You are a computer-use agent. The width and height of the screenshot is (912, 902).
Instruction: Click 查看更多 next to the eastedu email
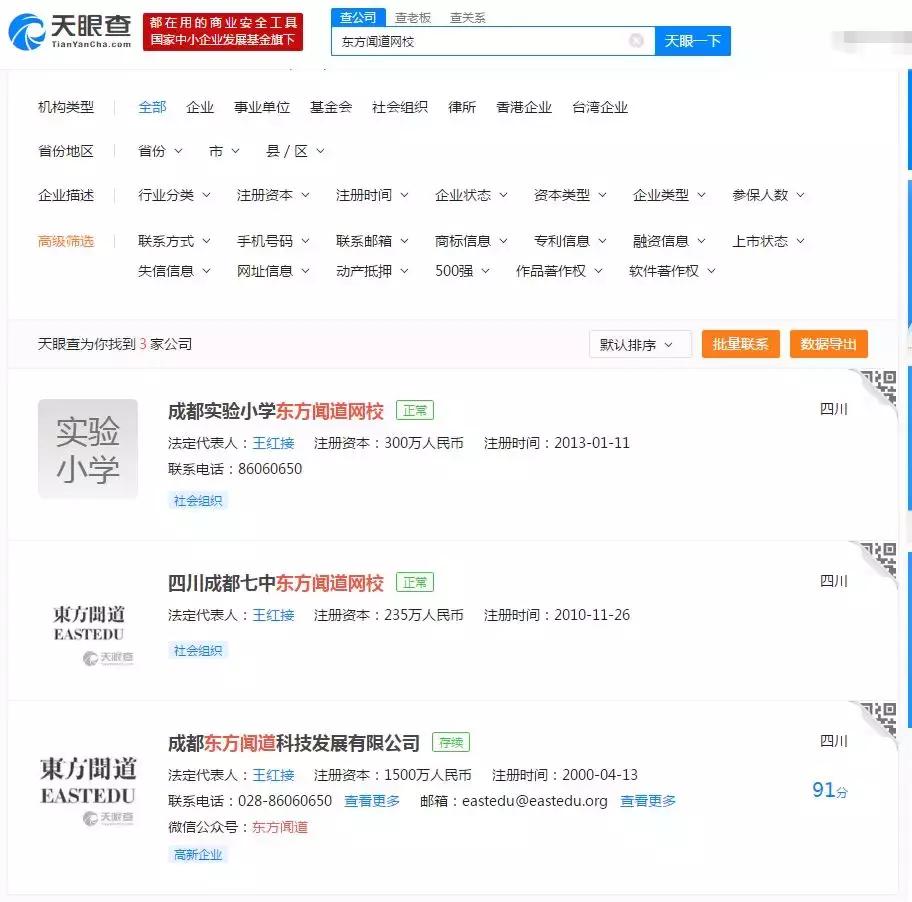click(x=647, y=800)
